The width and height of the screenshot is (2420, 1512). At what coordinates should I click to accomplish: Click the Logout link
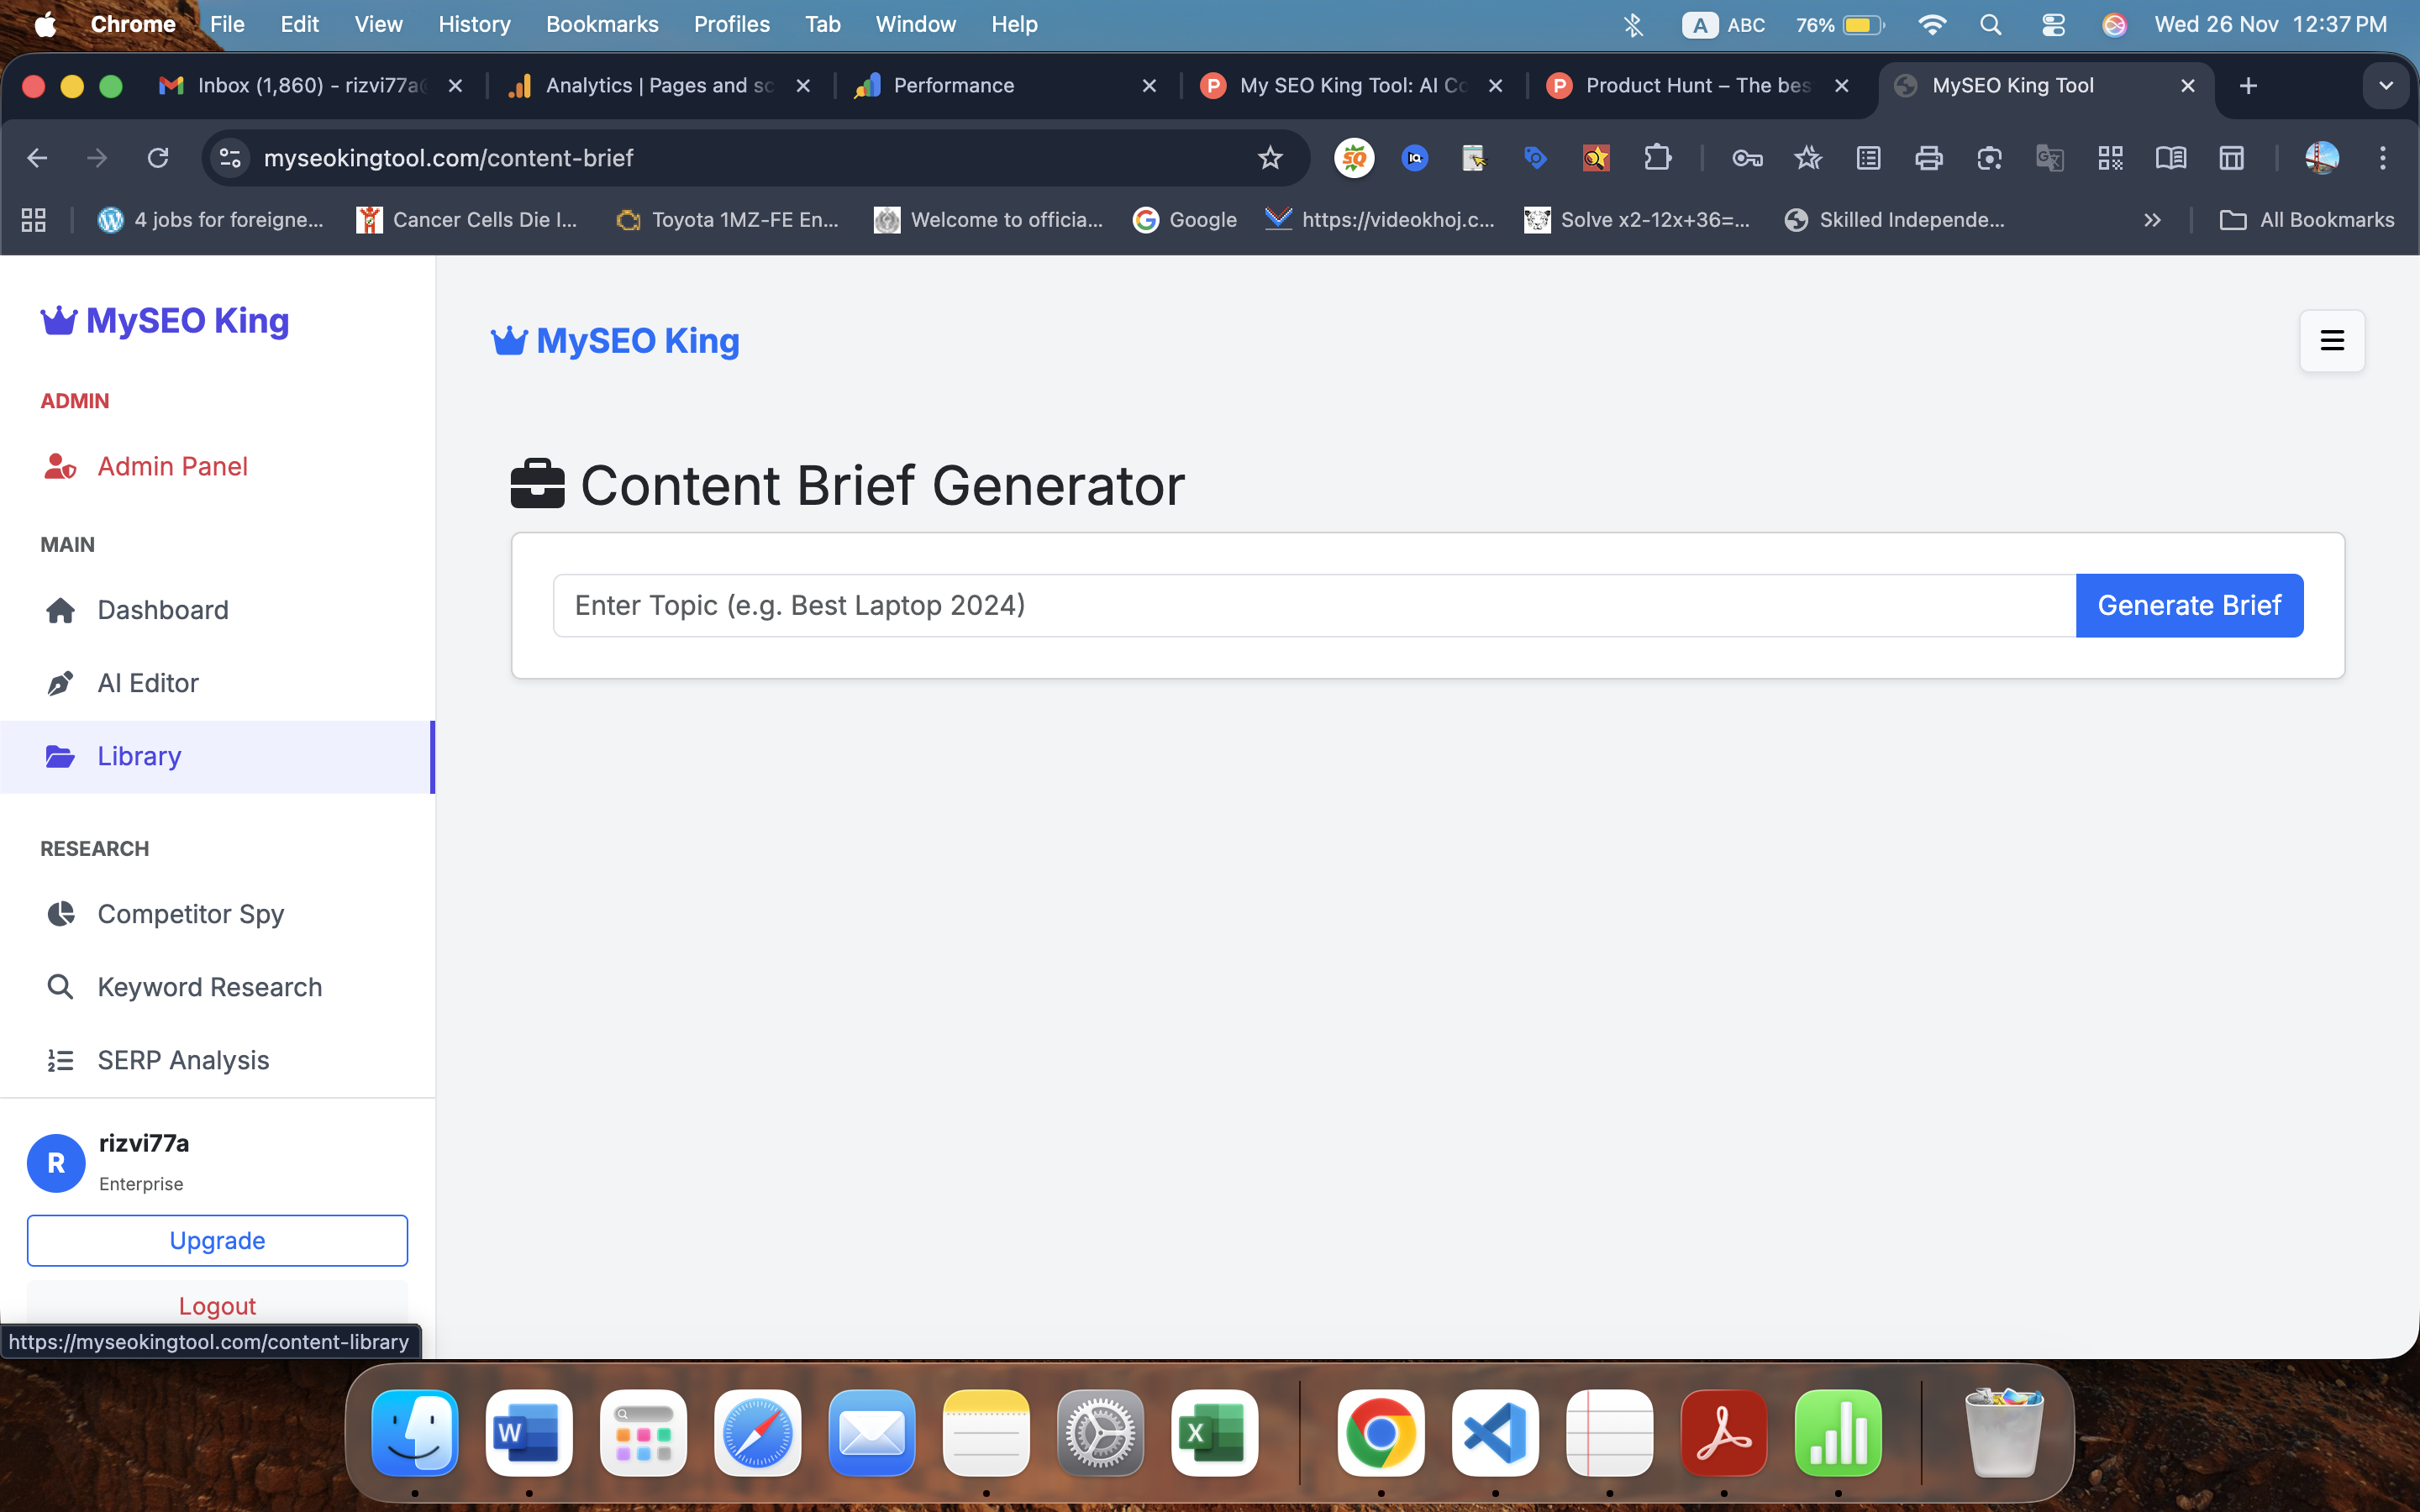217,1305
